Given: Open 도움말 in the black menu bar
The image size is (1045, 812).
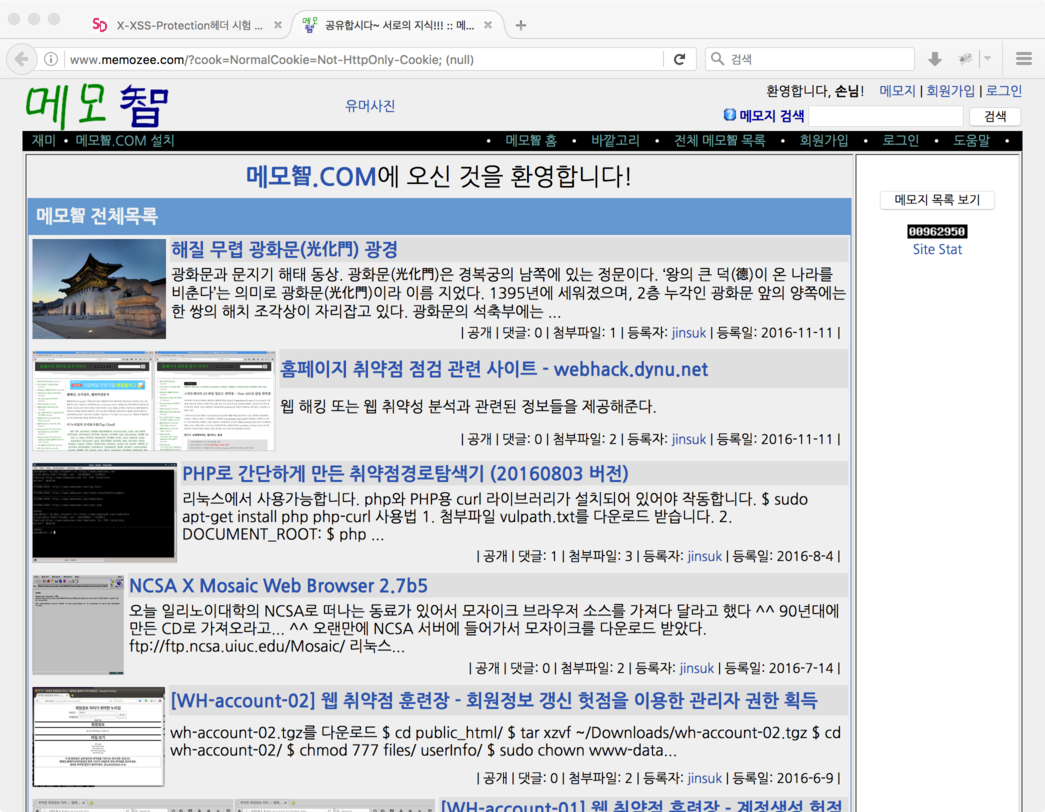Looking at the screenshot, I should pyautogui.click(x=971, y=141).
